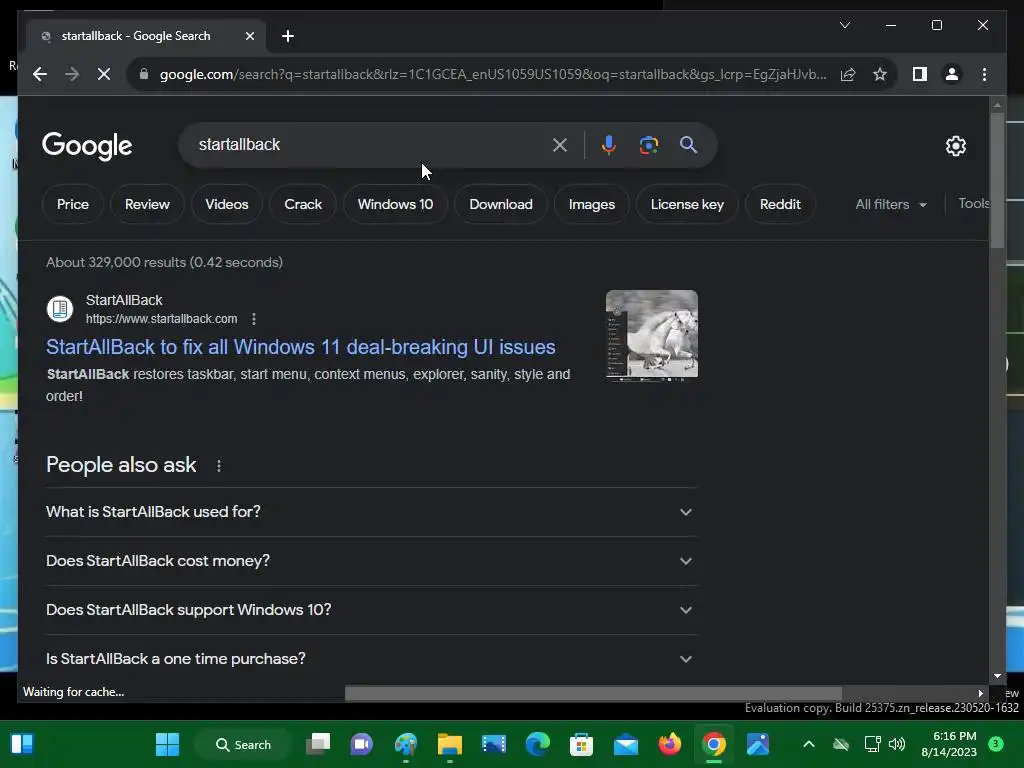1024x768 pixels.
Task: Click the browser forward arrow
Action: click(72, 74)
